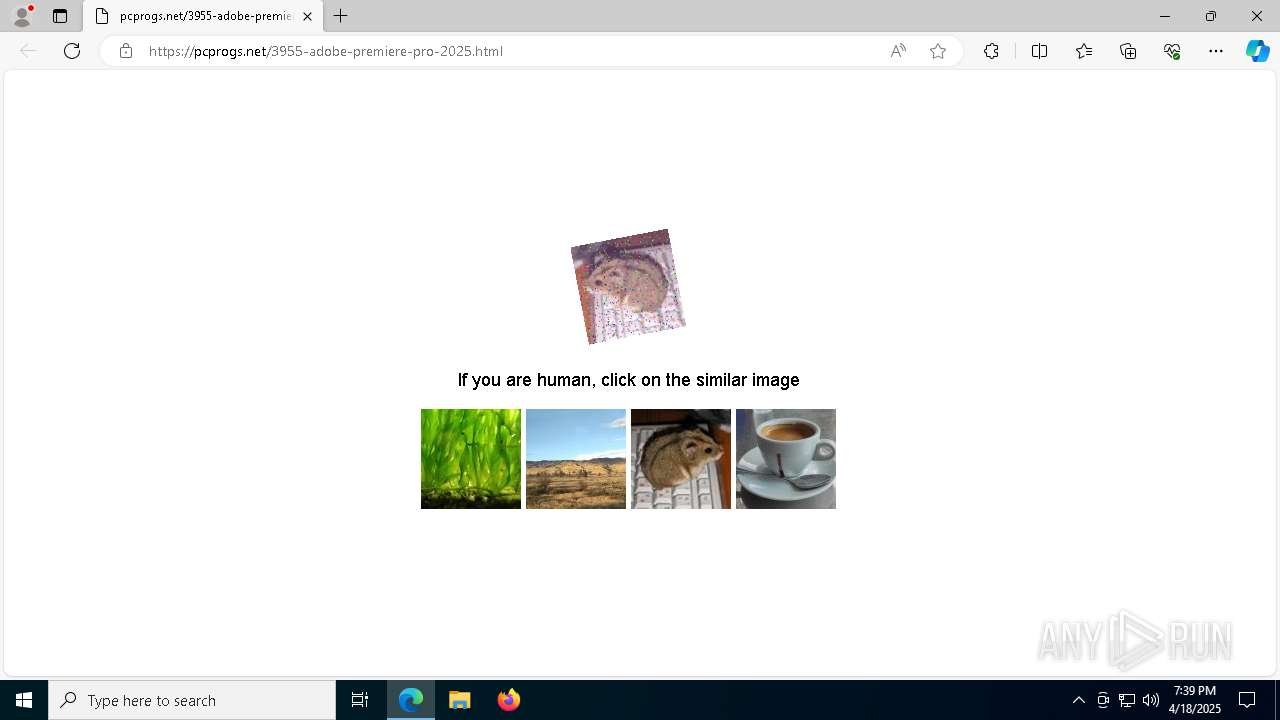Screen dimensions: 1280x720
Task: Click the rotated noisy hamster sample image
Action: coord(628,287)
